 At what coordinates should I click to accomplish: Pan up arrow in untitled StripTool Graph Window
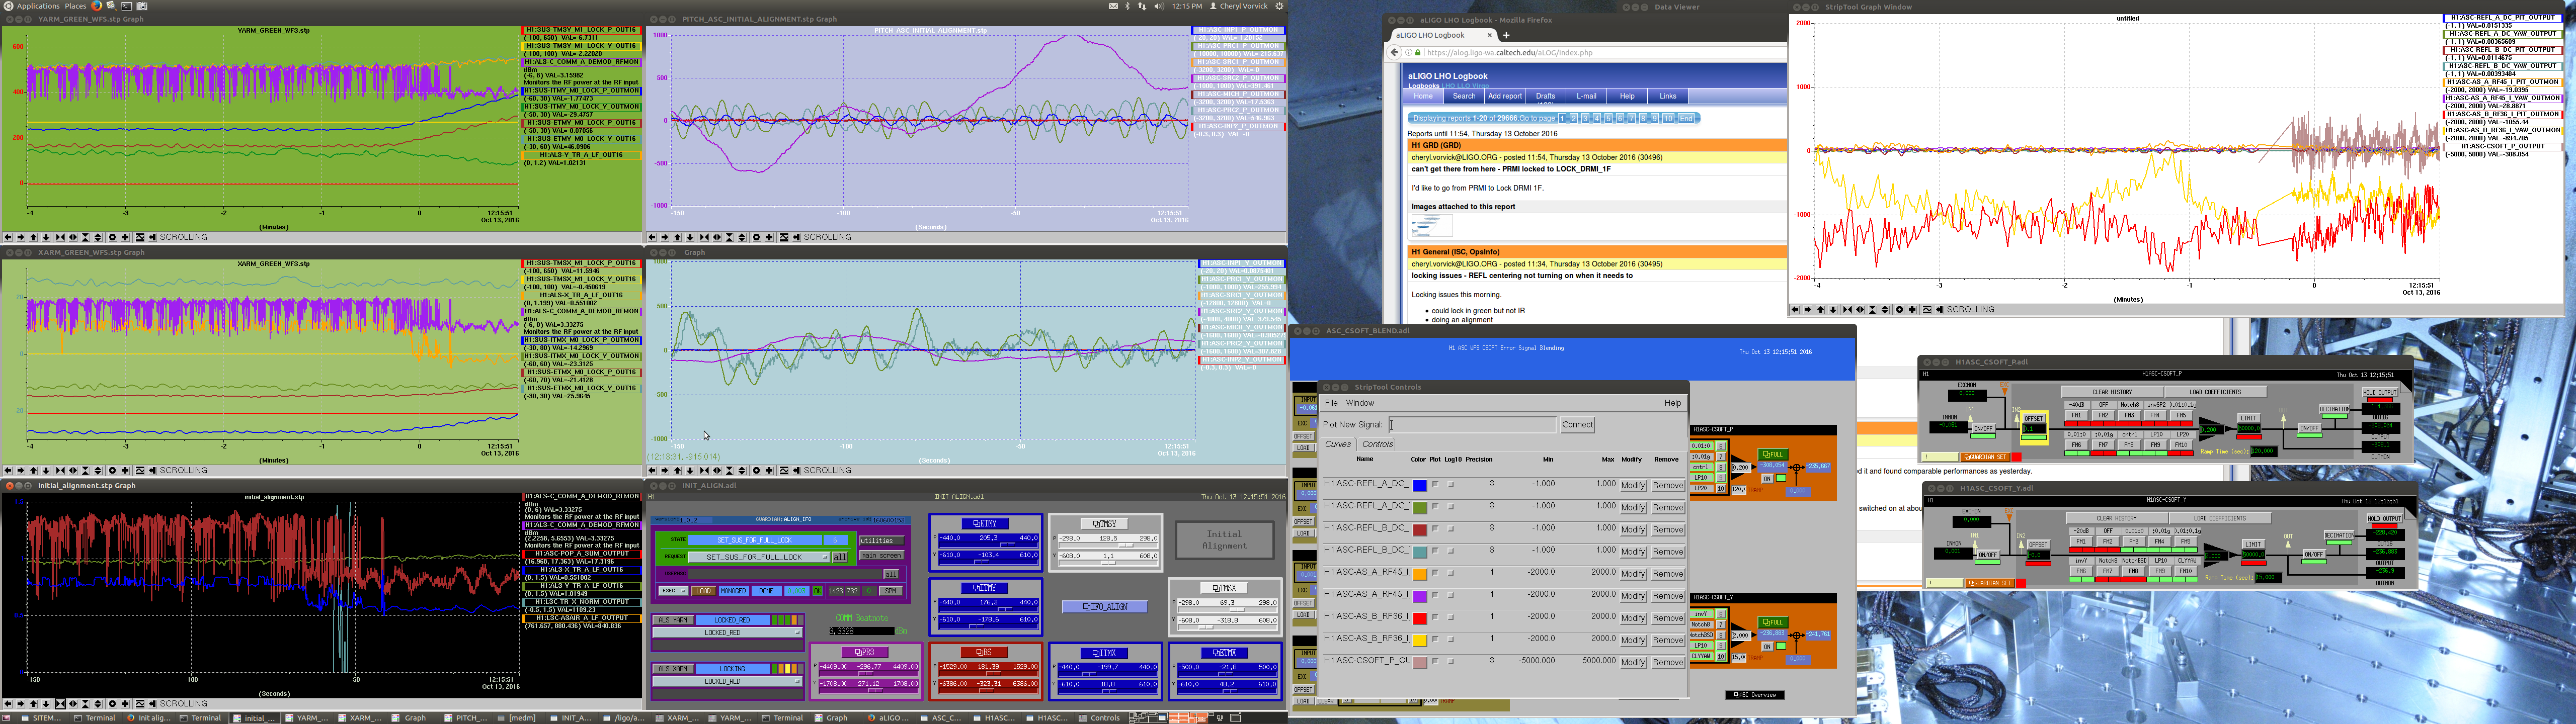tap(1821, 310)
